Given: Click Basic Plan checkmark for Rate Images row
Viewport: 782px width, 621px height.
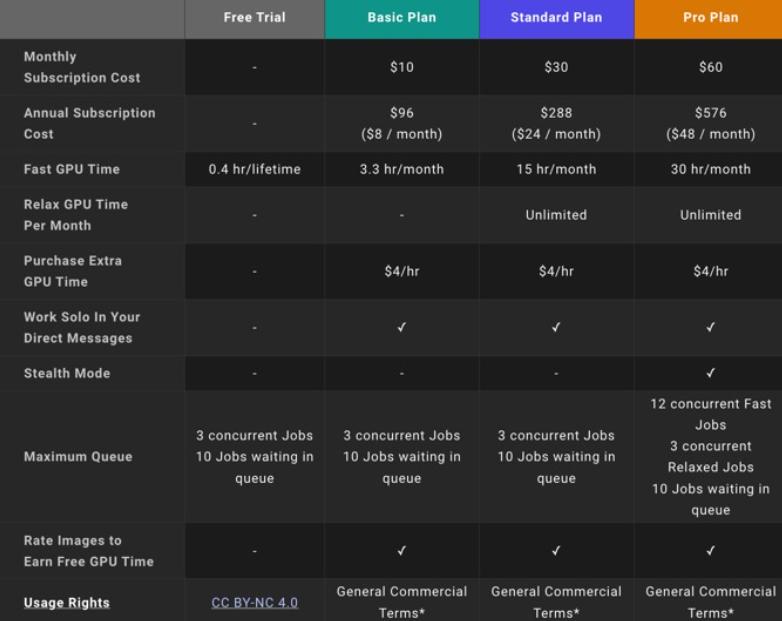Looking at the screenshot, I should (402, 551).
